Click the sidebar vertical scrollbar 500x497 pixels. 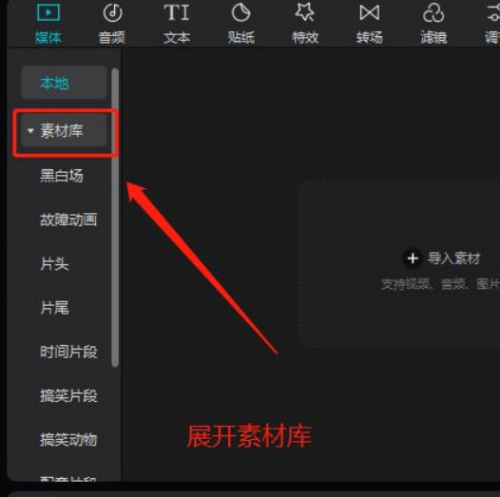[x=115, y=218]
